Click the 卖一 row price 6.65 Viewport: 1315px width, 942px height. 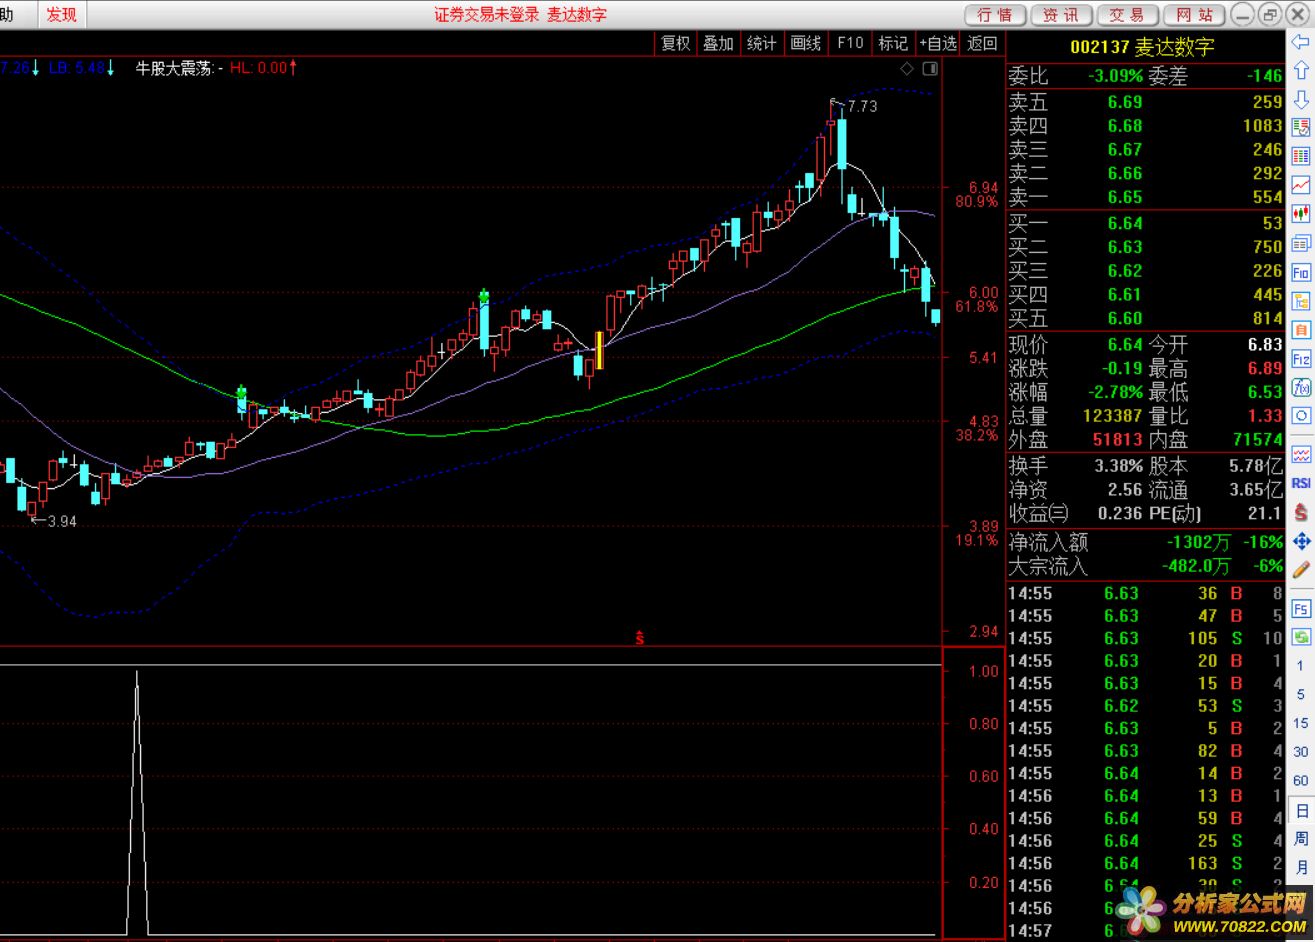point(1125,198)
